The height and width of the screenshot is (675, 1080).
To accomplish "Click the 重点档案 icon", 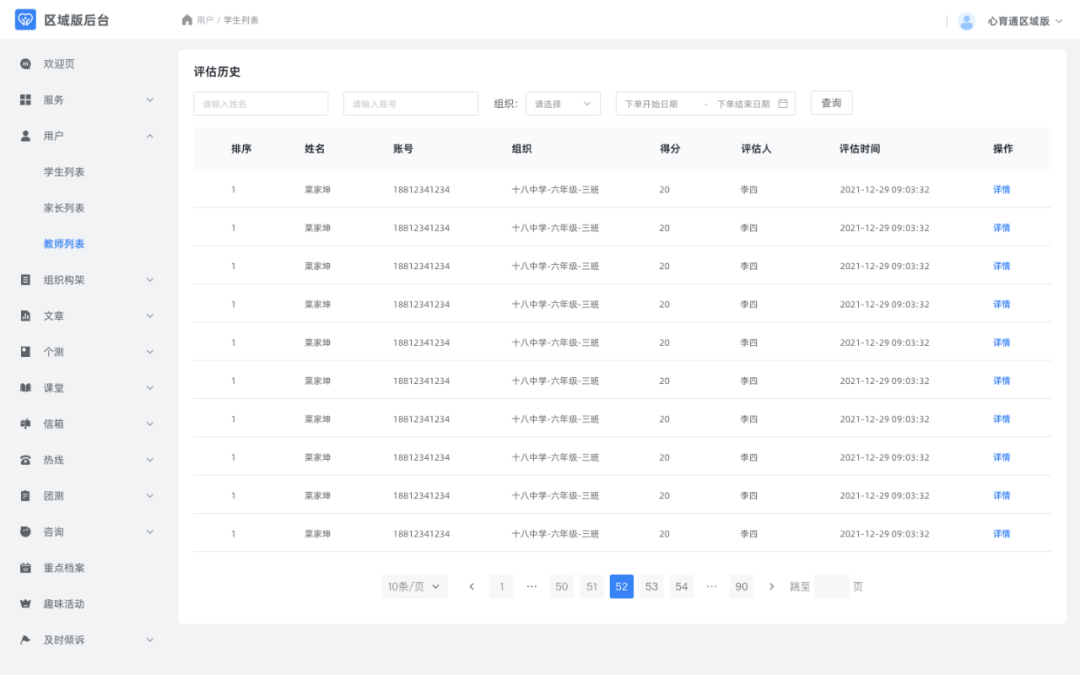I will [x=25, y=568].
